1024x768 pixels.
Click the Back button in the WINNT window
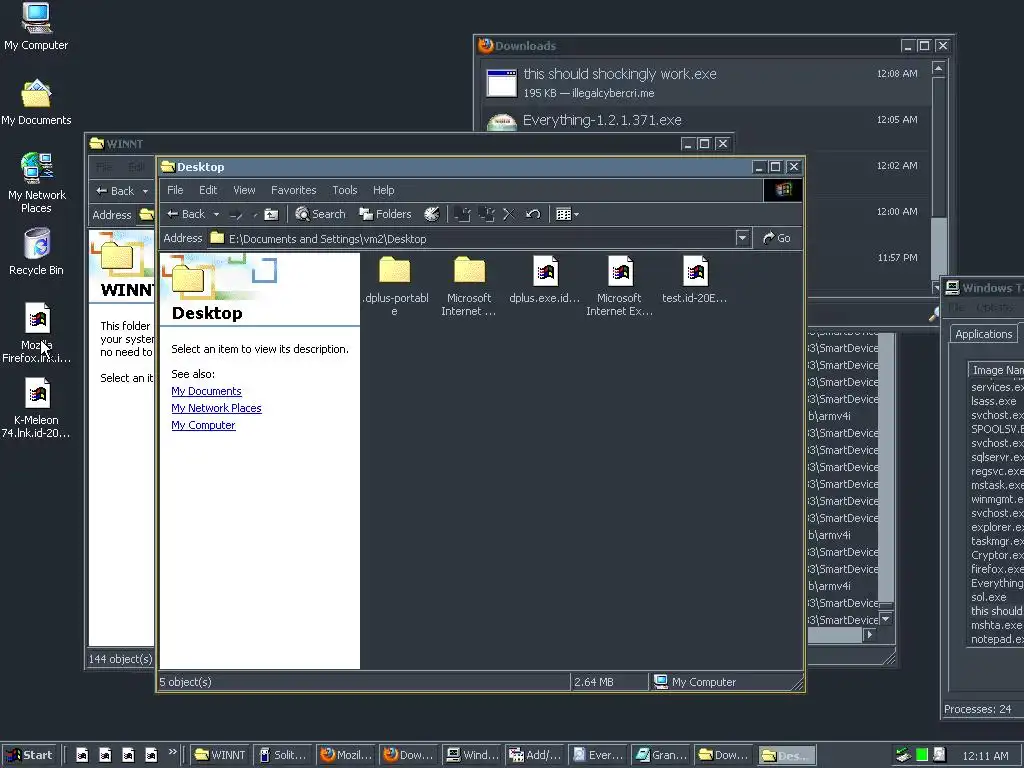(115, 191)
